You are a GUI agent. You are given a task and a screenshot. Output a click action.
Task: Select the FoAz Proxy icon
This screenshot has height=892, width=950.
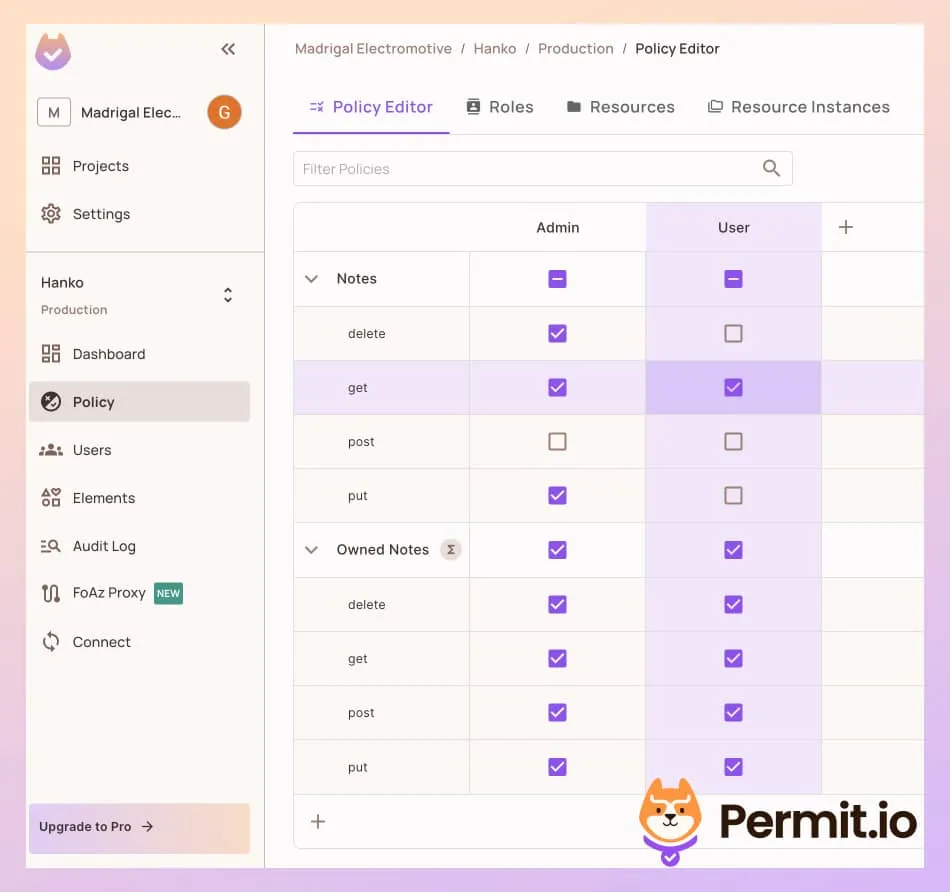click(x=51, y=593)
